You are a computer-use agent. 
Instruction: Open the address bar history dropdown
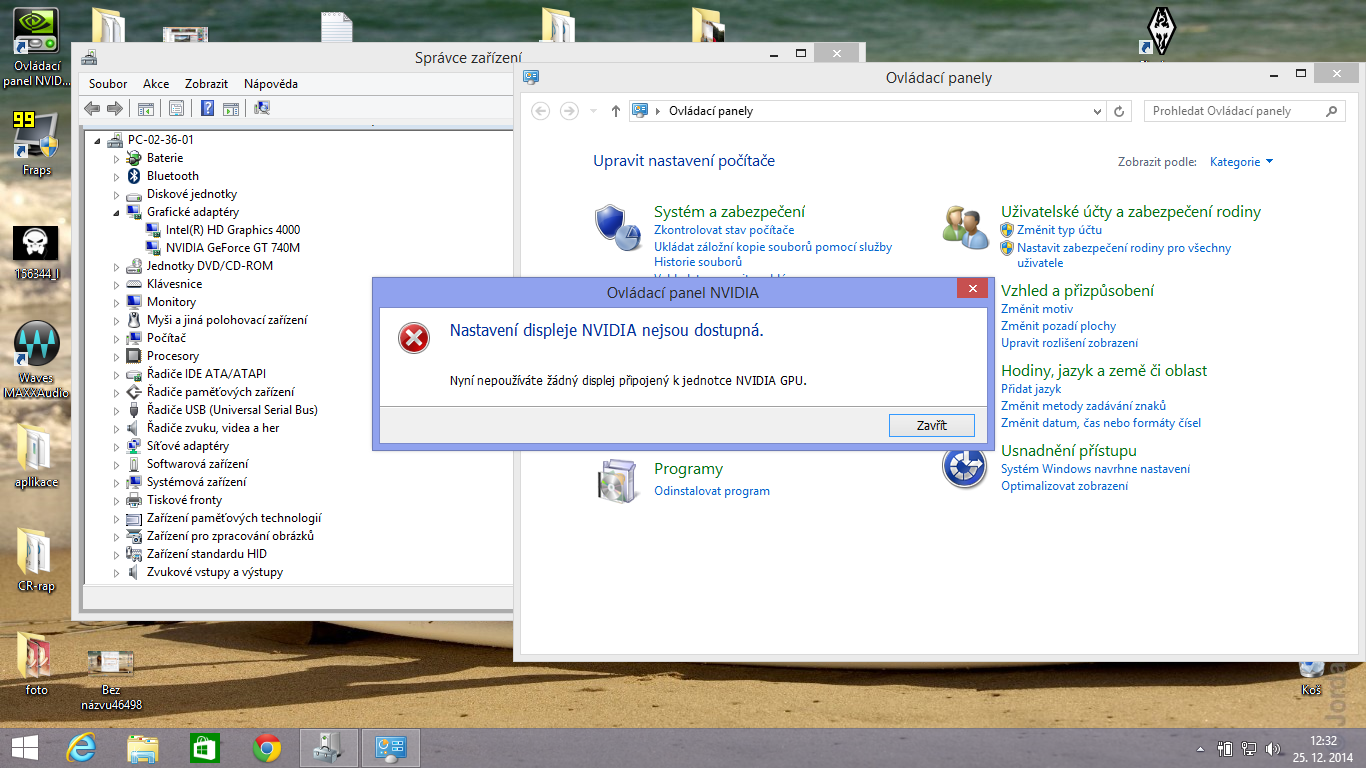(x=1097, y=111)
